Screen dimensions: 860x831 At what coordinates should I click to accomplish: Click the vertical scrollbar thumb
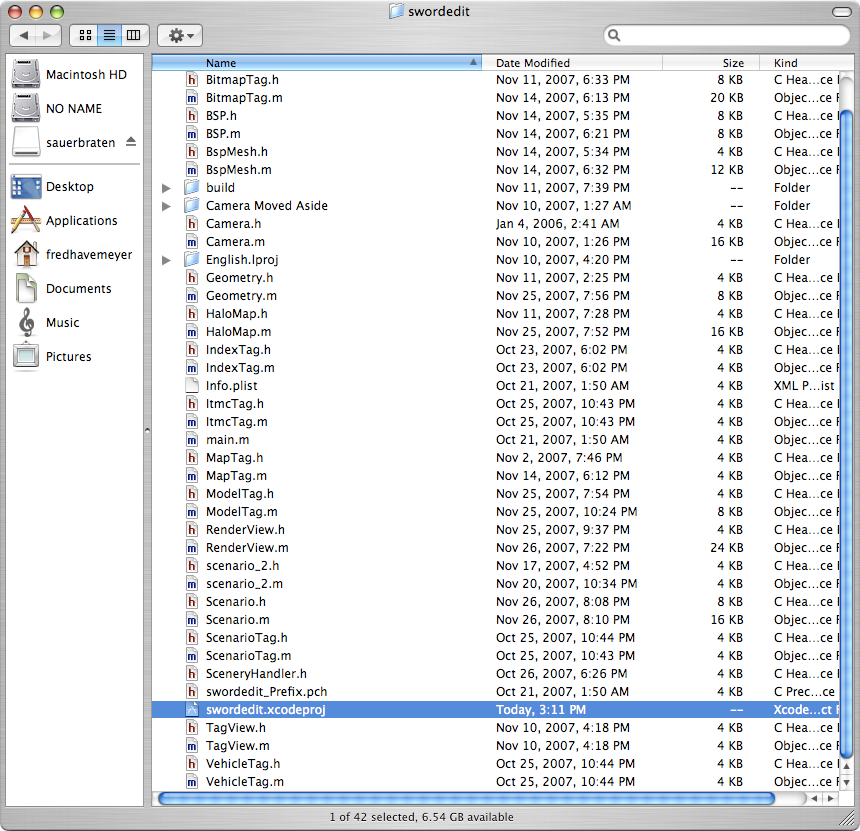pyautogui.click(x=846, y=436)
